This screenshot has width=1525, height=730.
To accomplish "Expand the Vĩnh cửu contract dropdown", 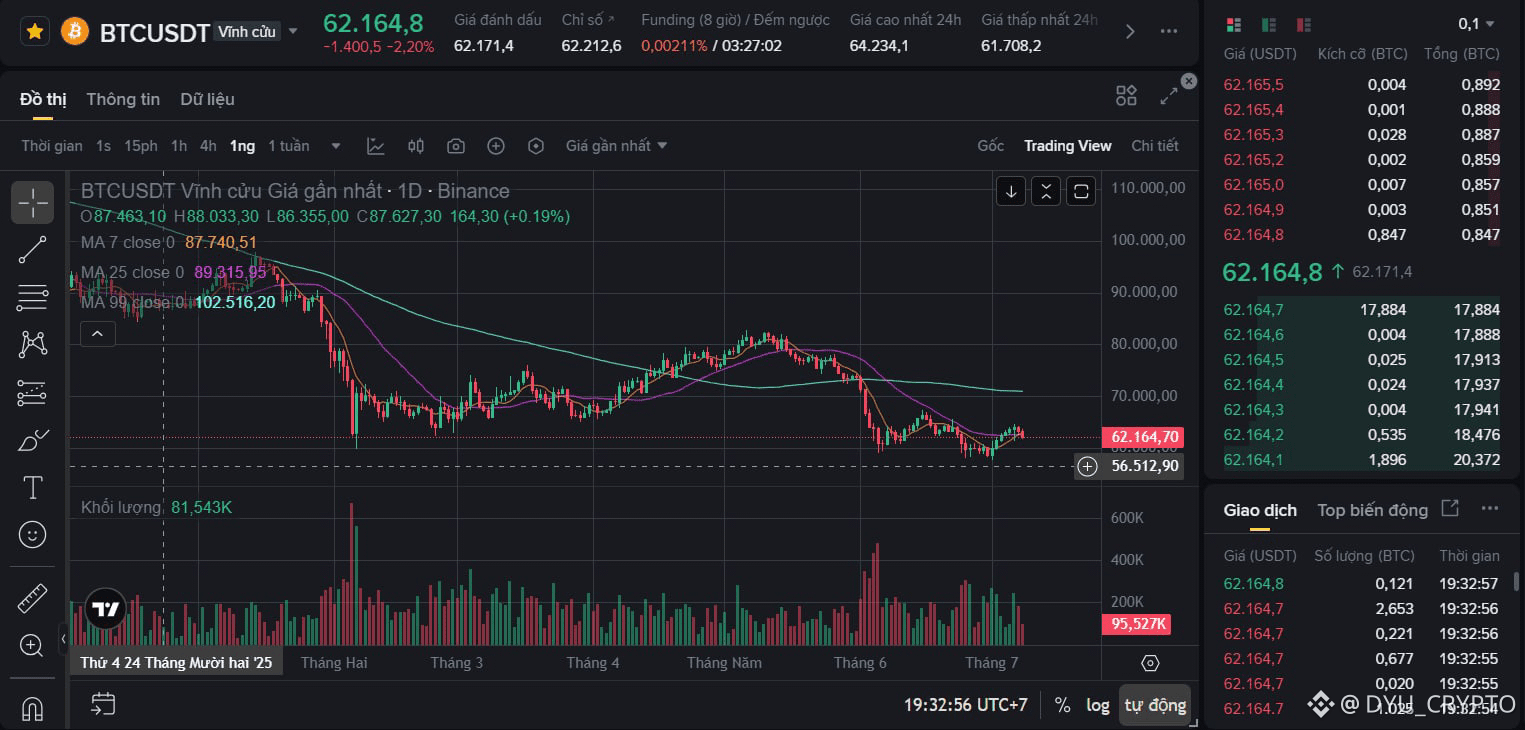I will tap(293, 32).
